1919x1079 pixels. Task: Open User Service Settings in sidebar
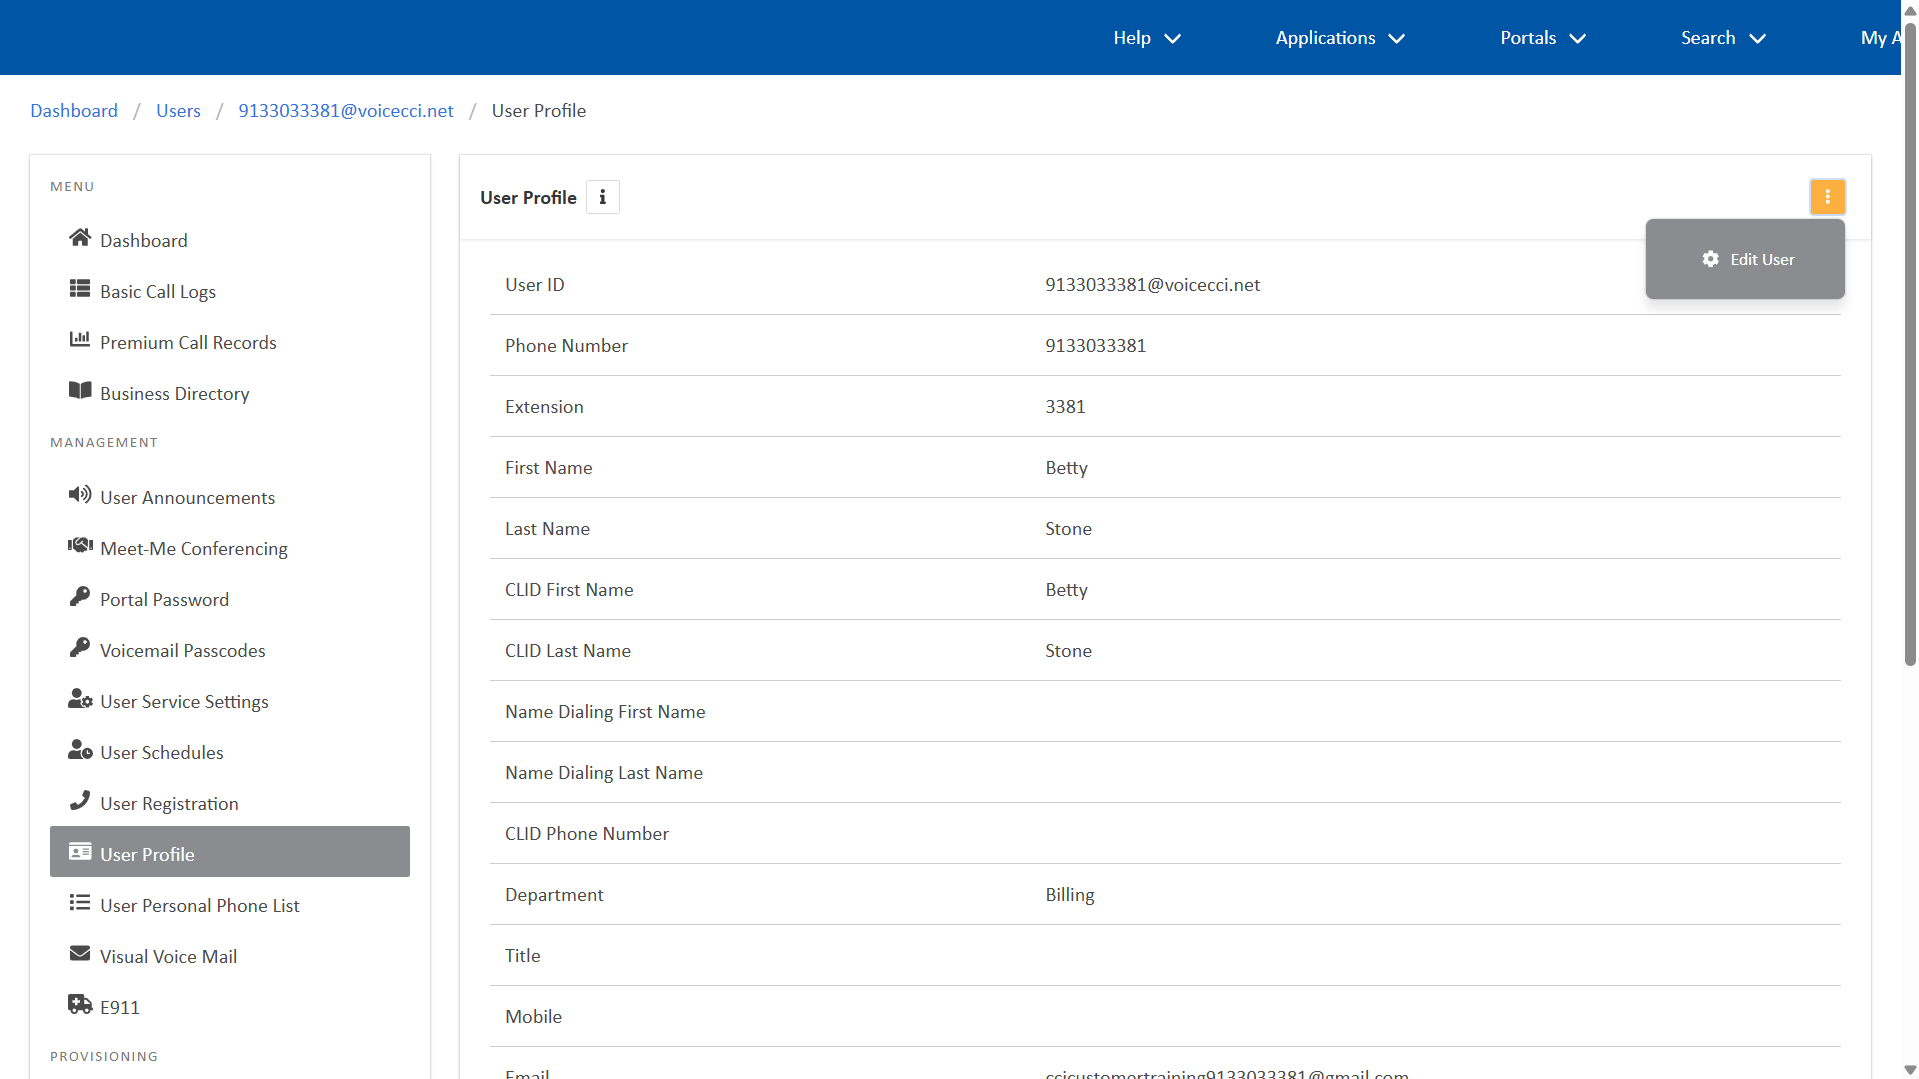(x=184, y=702)
